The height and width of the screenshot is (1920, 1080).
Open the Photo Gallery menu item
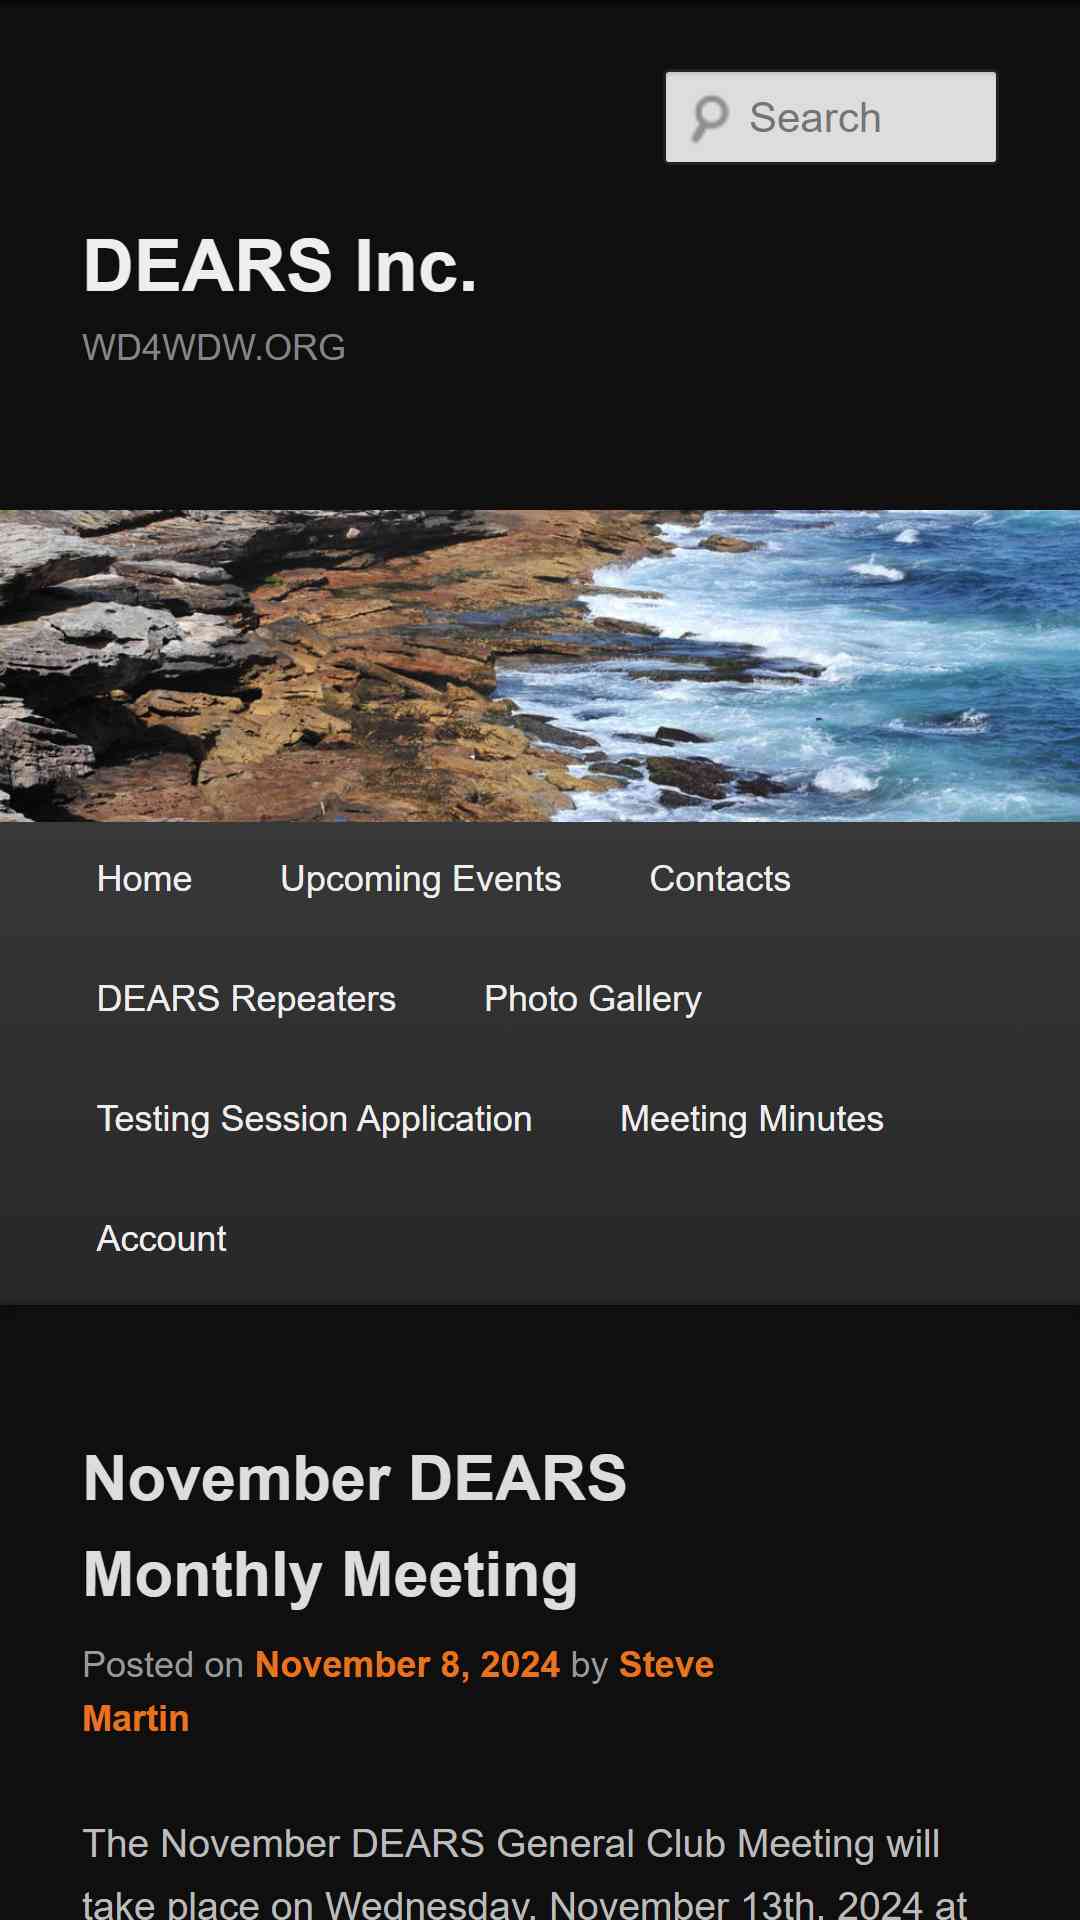coord(593,1000)
